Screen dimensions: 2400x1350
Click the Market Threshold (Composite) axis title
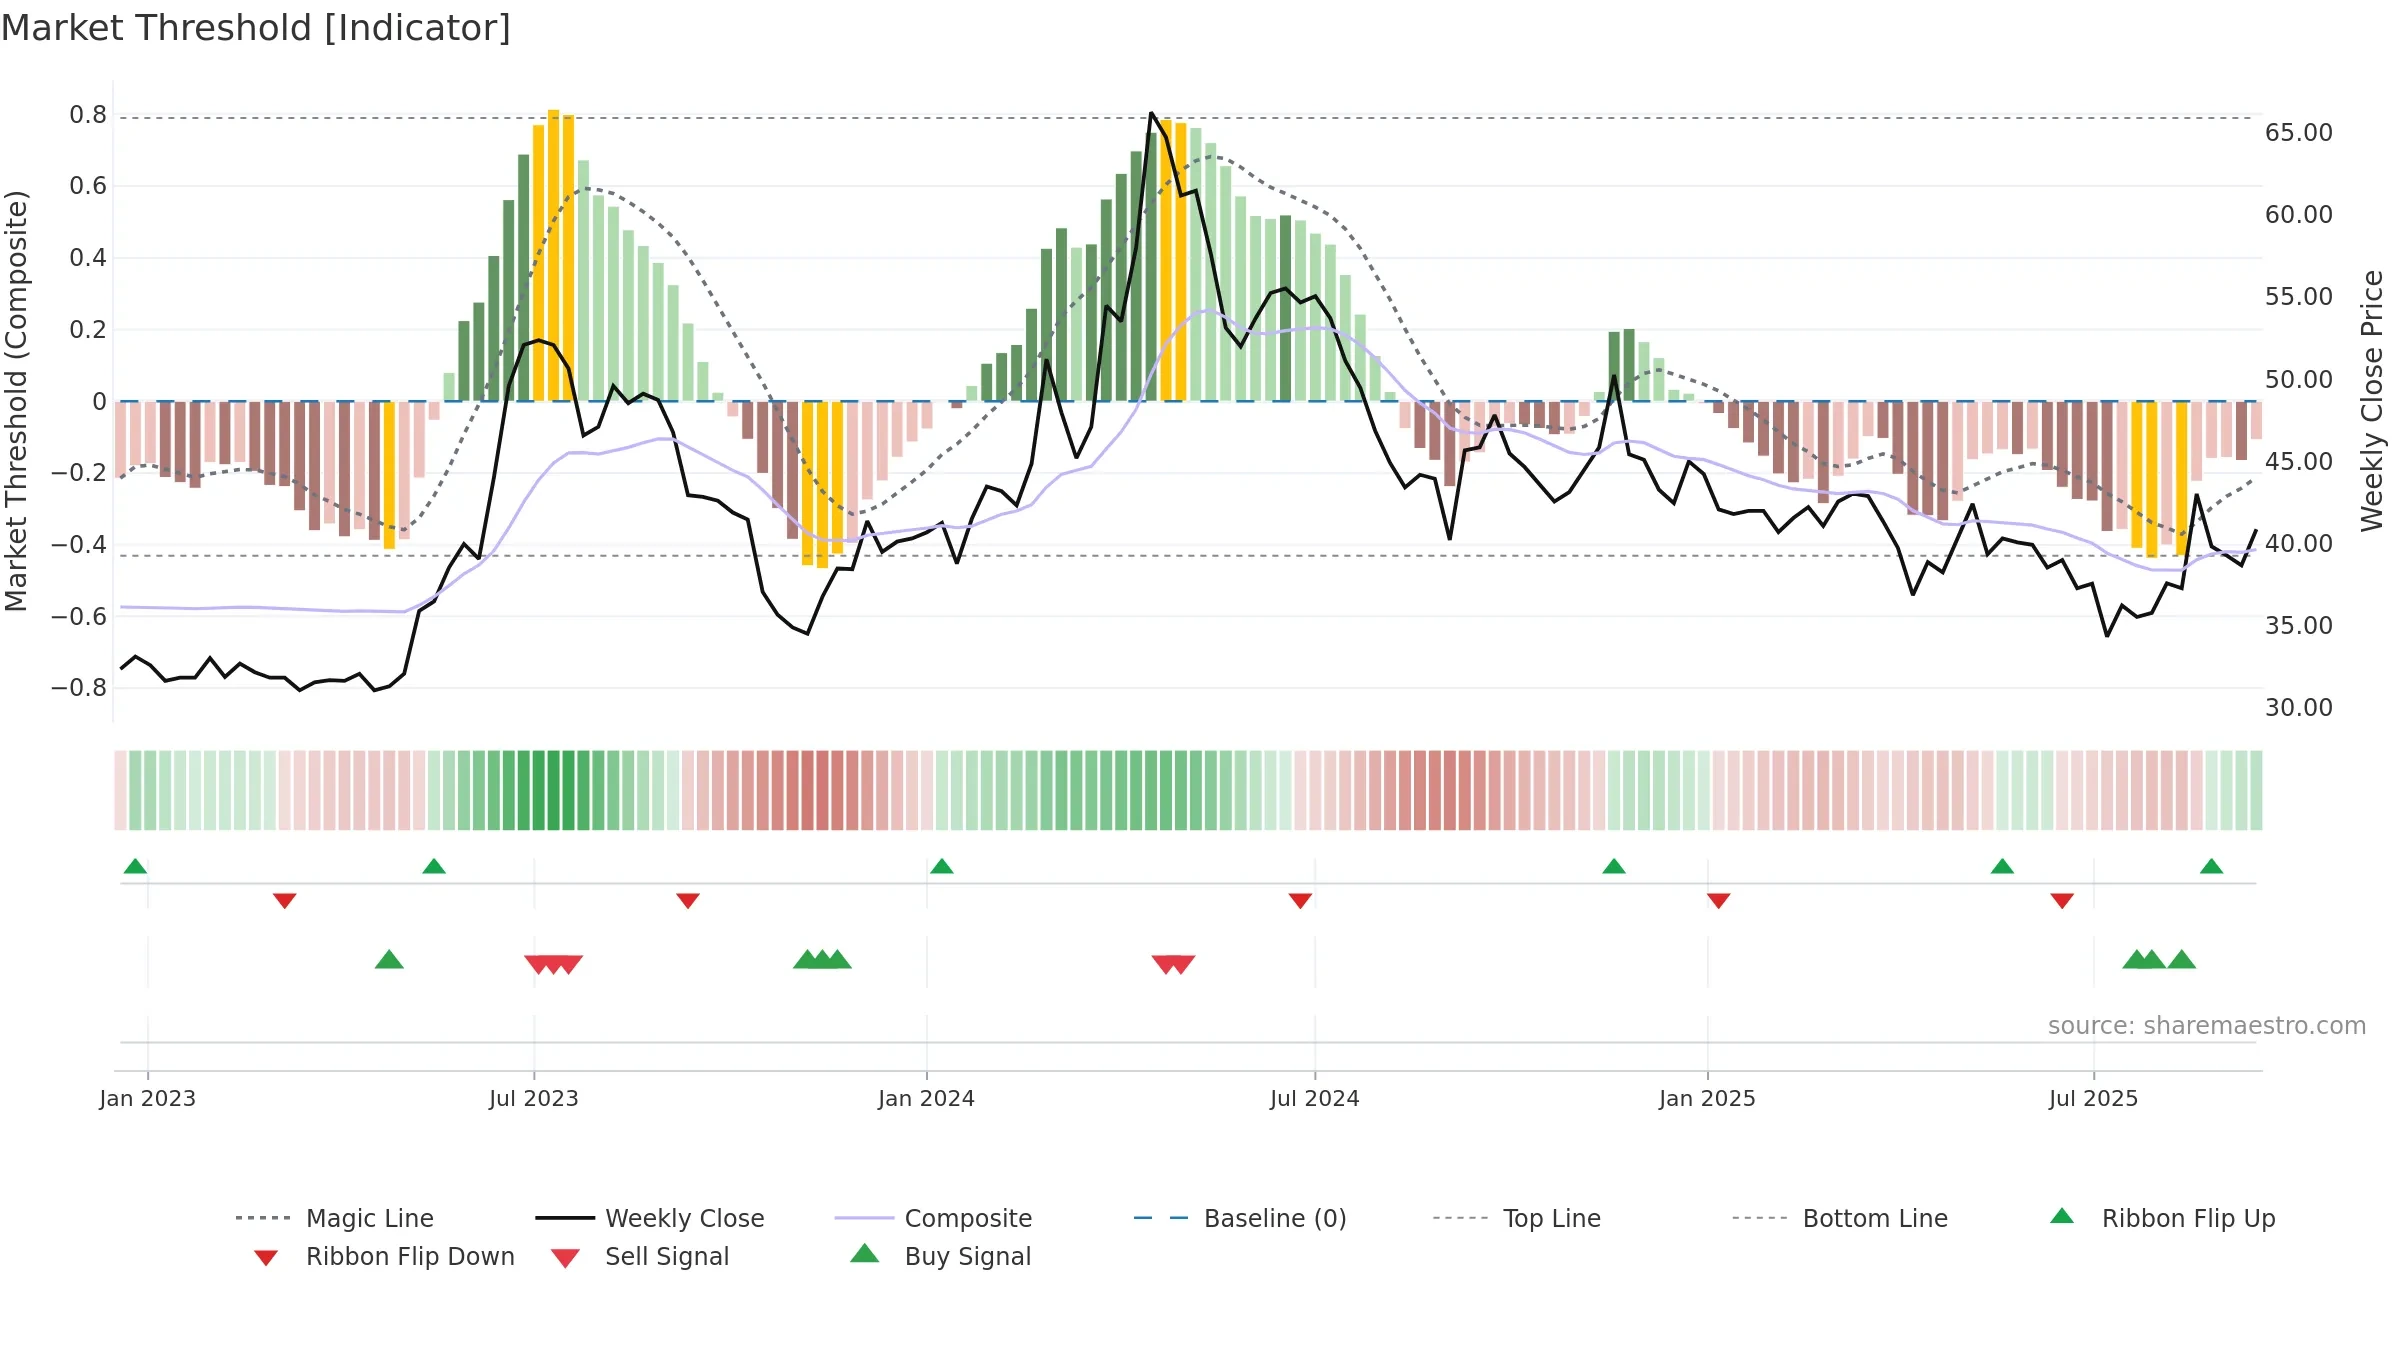pyautogui.click(x=16, y=401)
